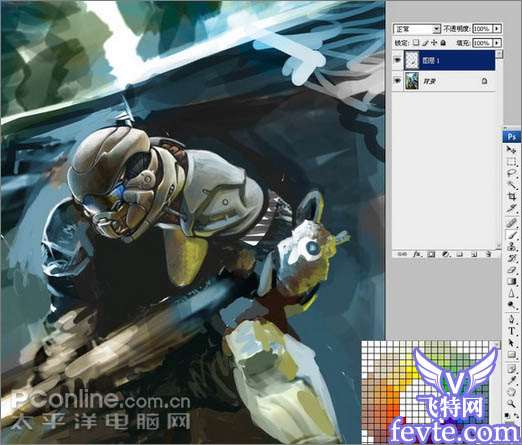Screen dimensions: 522x445
Task: Select the Magic Wand tool
Action: point(511,185)
